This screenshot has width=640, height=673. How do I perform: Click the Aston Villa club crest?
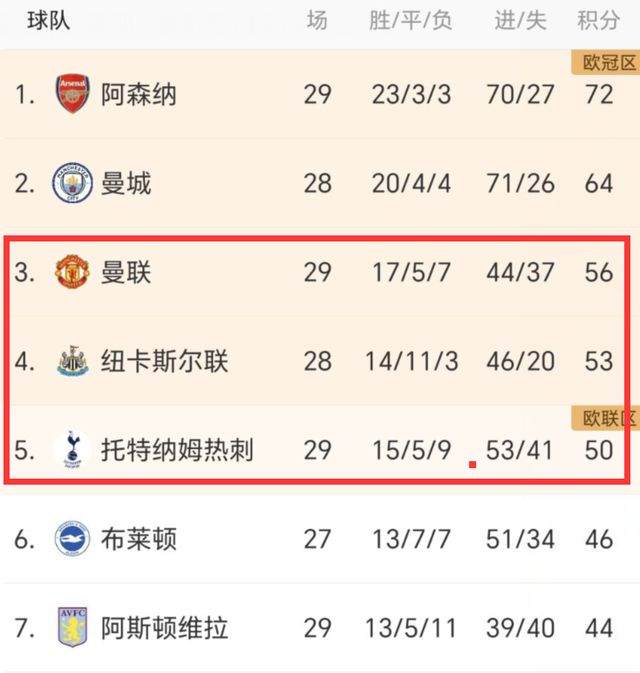click(x=73, y=628)
